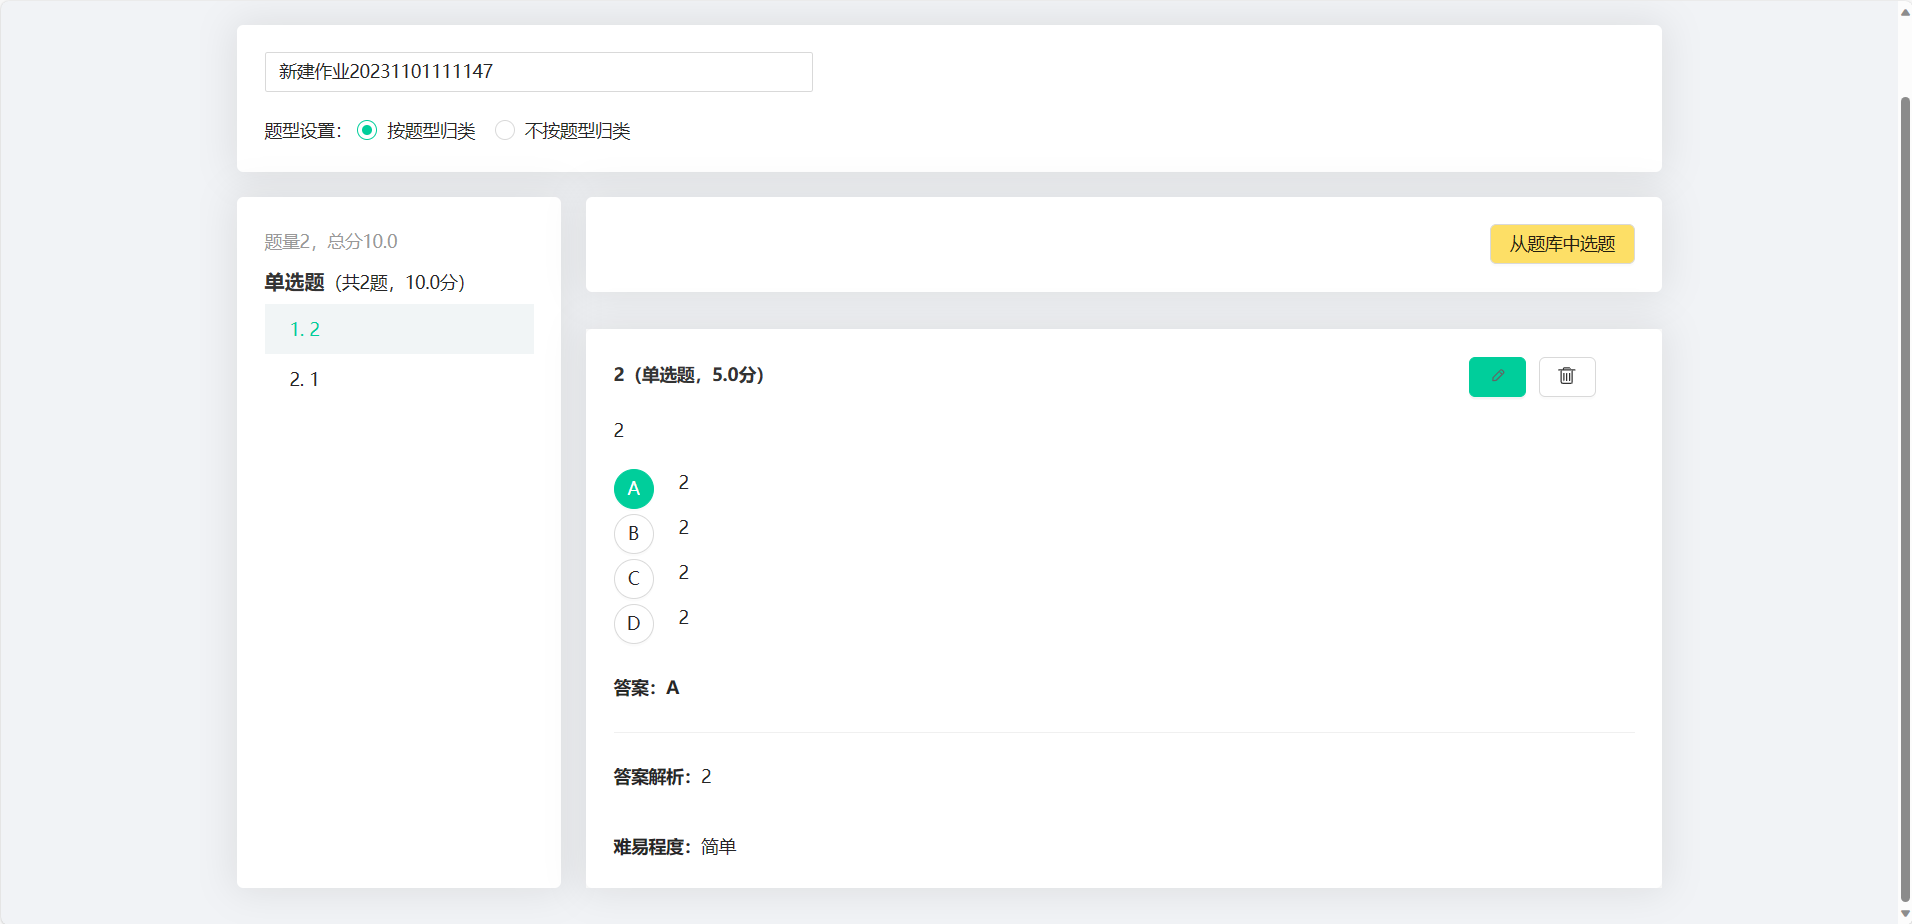
Task: Click the 答案解析：2 text
Action: [x=662, y=777]
